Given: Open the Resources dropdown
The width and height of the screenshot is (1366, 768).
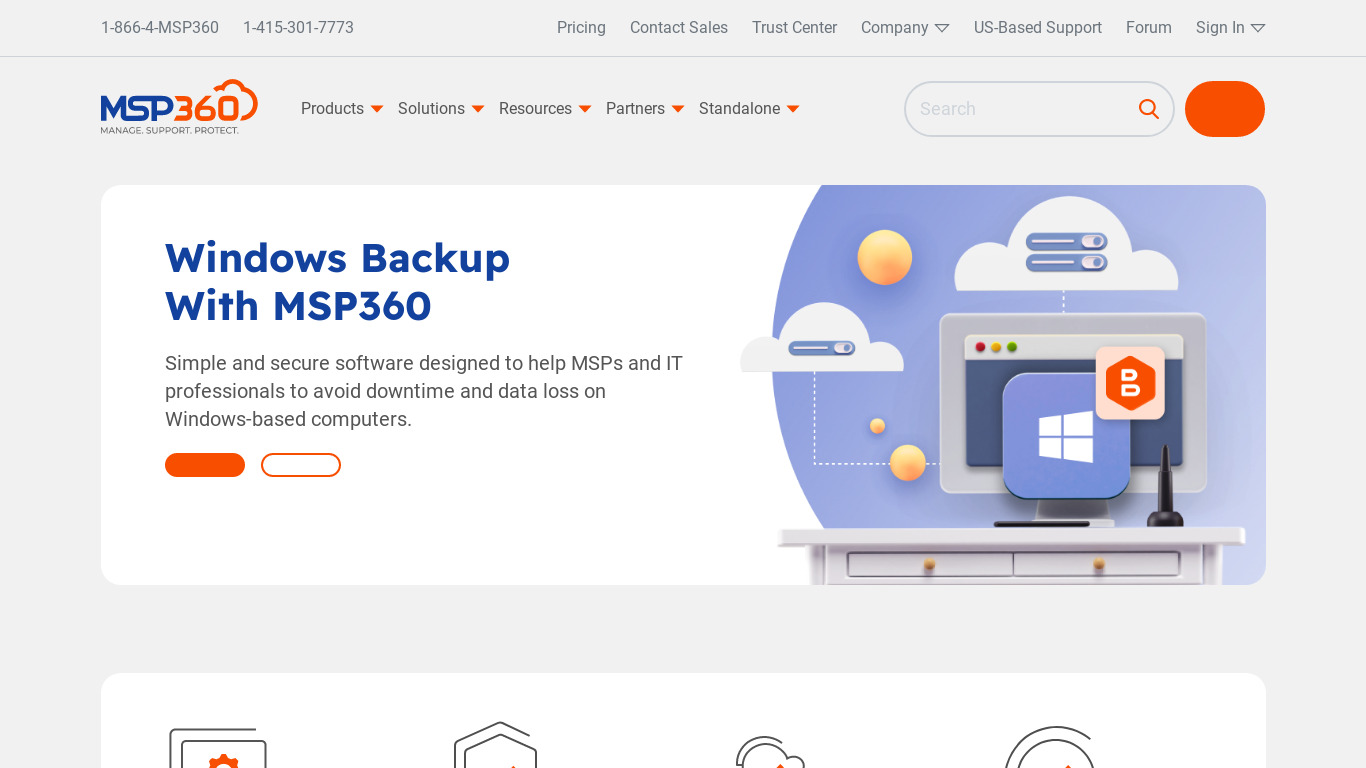Looking at the screenshot, I should pos(545,109).
